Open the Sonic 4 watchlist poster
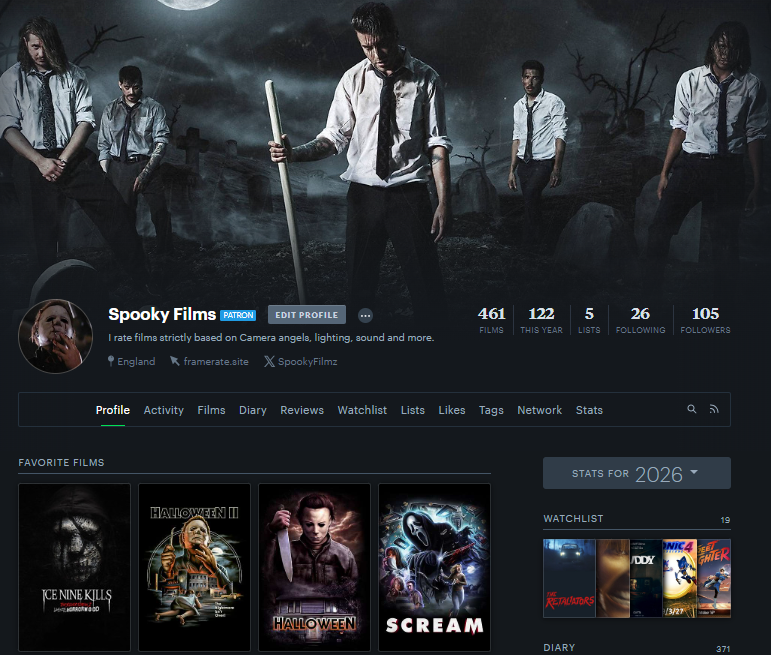 point(680,578)
